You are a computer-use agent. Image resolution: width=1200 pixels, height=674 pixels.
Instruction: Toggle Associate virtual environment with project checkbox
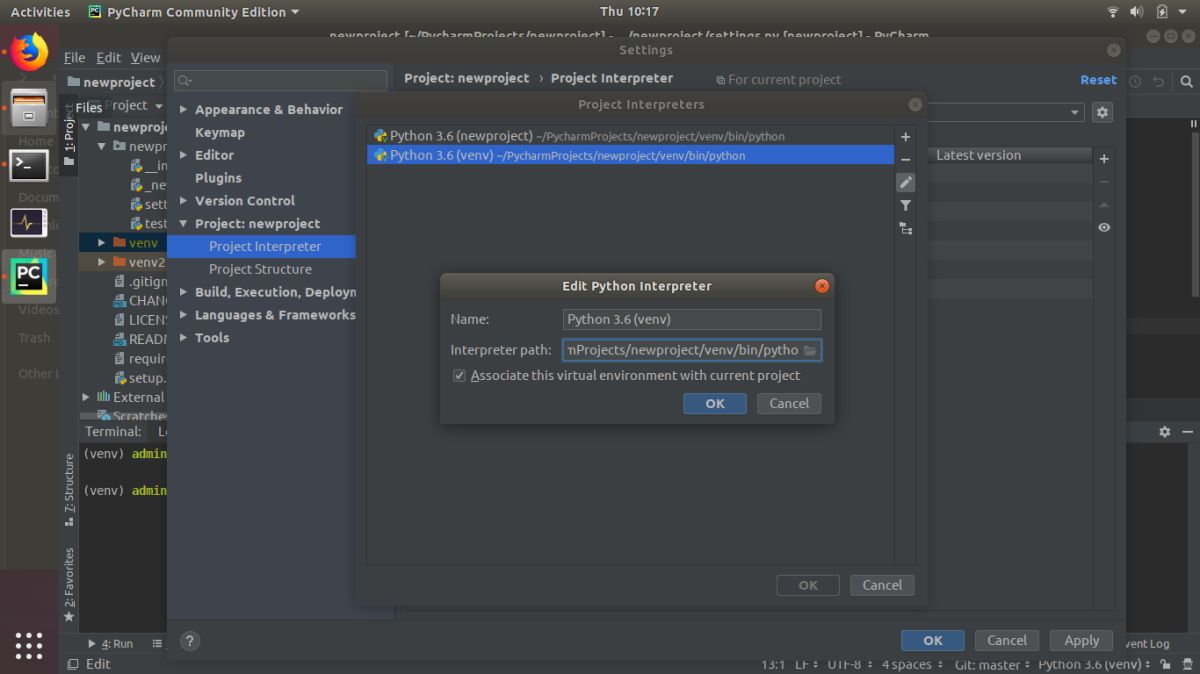(459, 376)
